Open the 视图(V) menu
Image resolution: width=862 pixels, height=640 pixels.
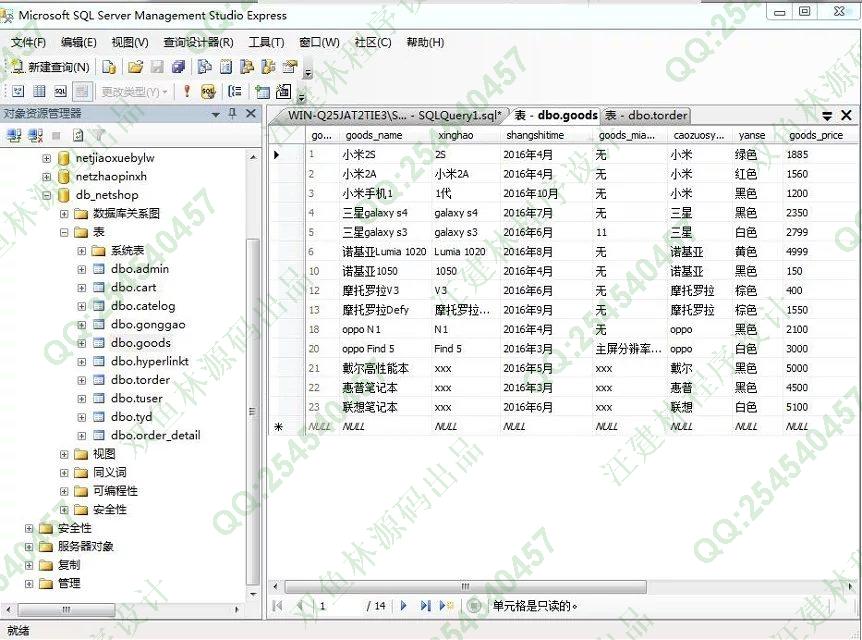[x=130, y=42]
